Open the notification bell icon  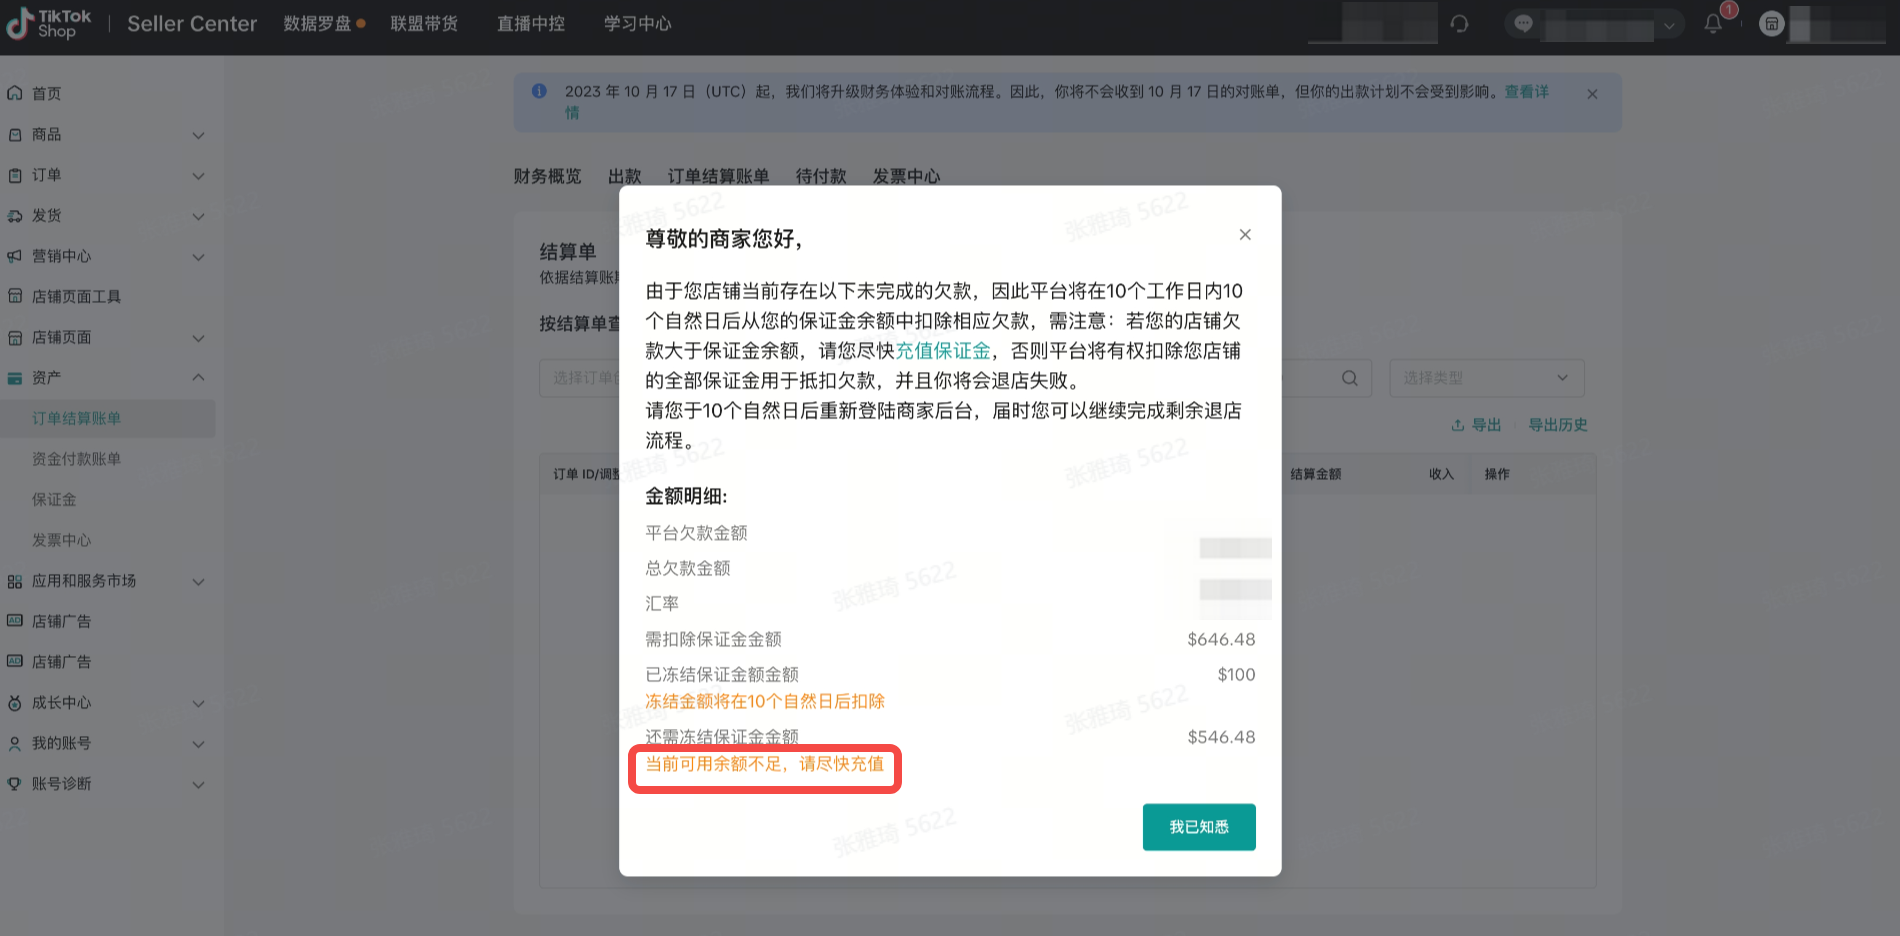(x=1713, y=24)
